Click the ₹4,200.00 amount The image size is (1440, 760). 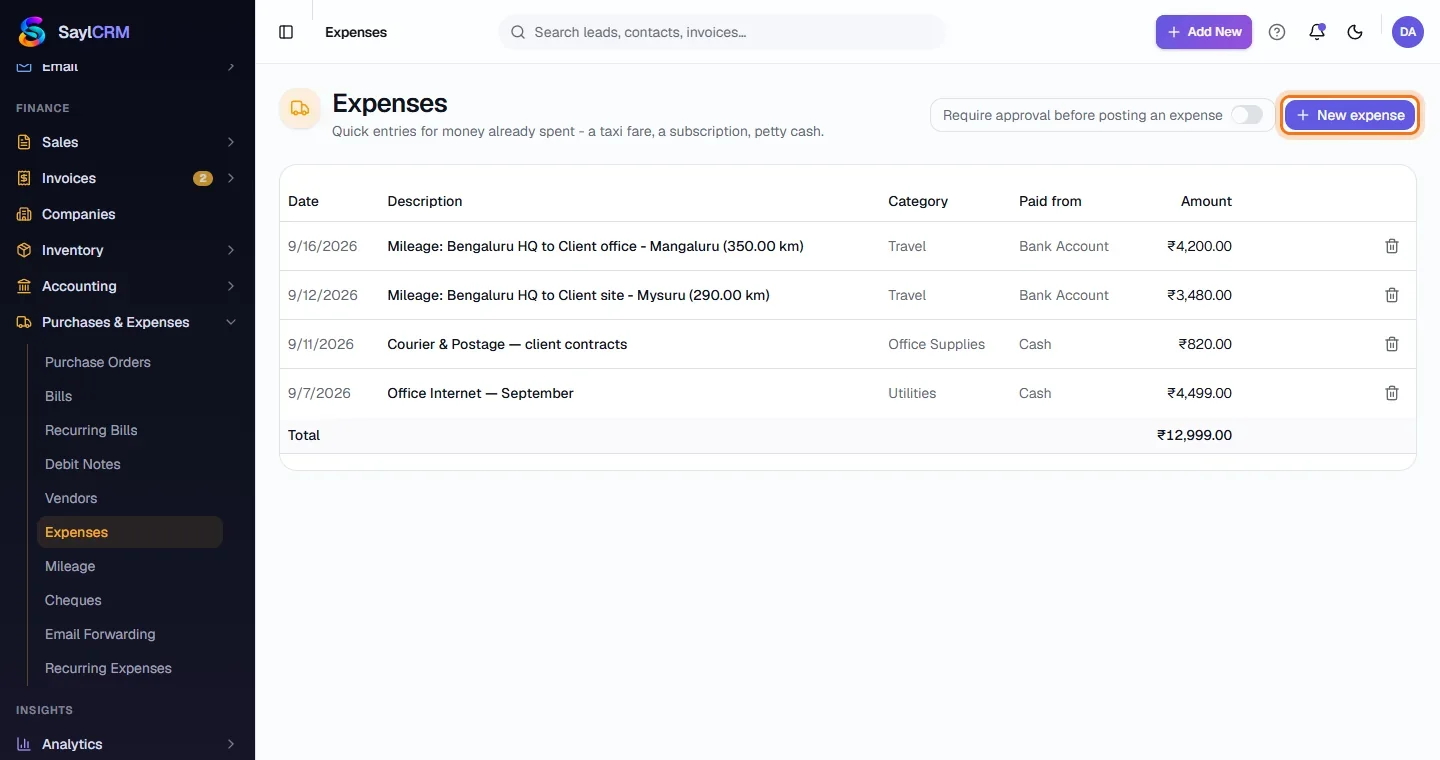[x=1199, y=246]
